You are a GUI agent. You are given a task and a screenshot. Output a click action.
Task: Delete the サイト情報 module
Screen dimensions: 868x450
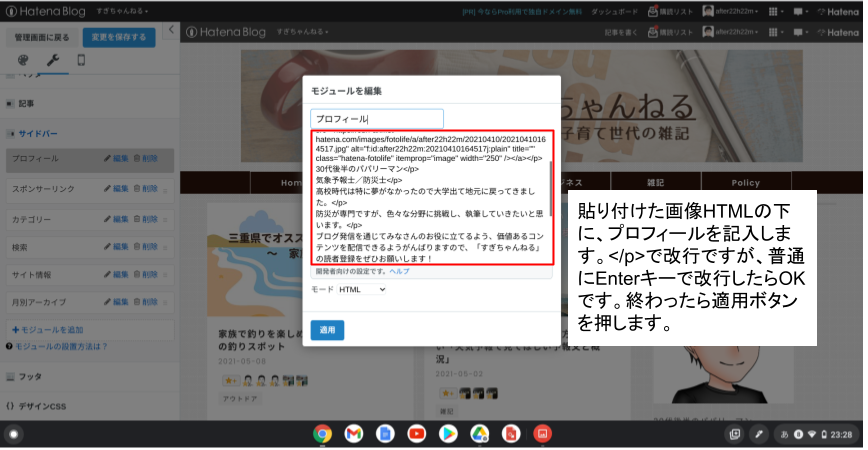[146, 275]
